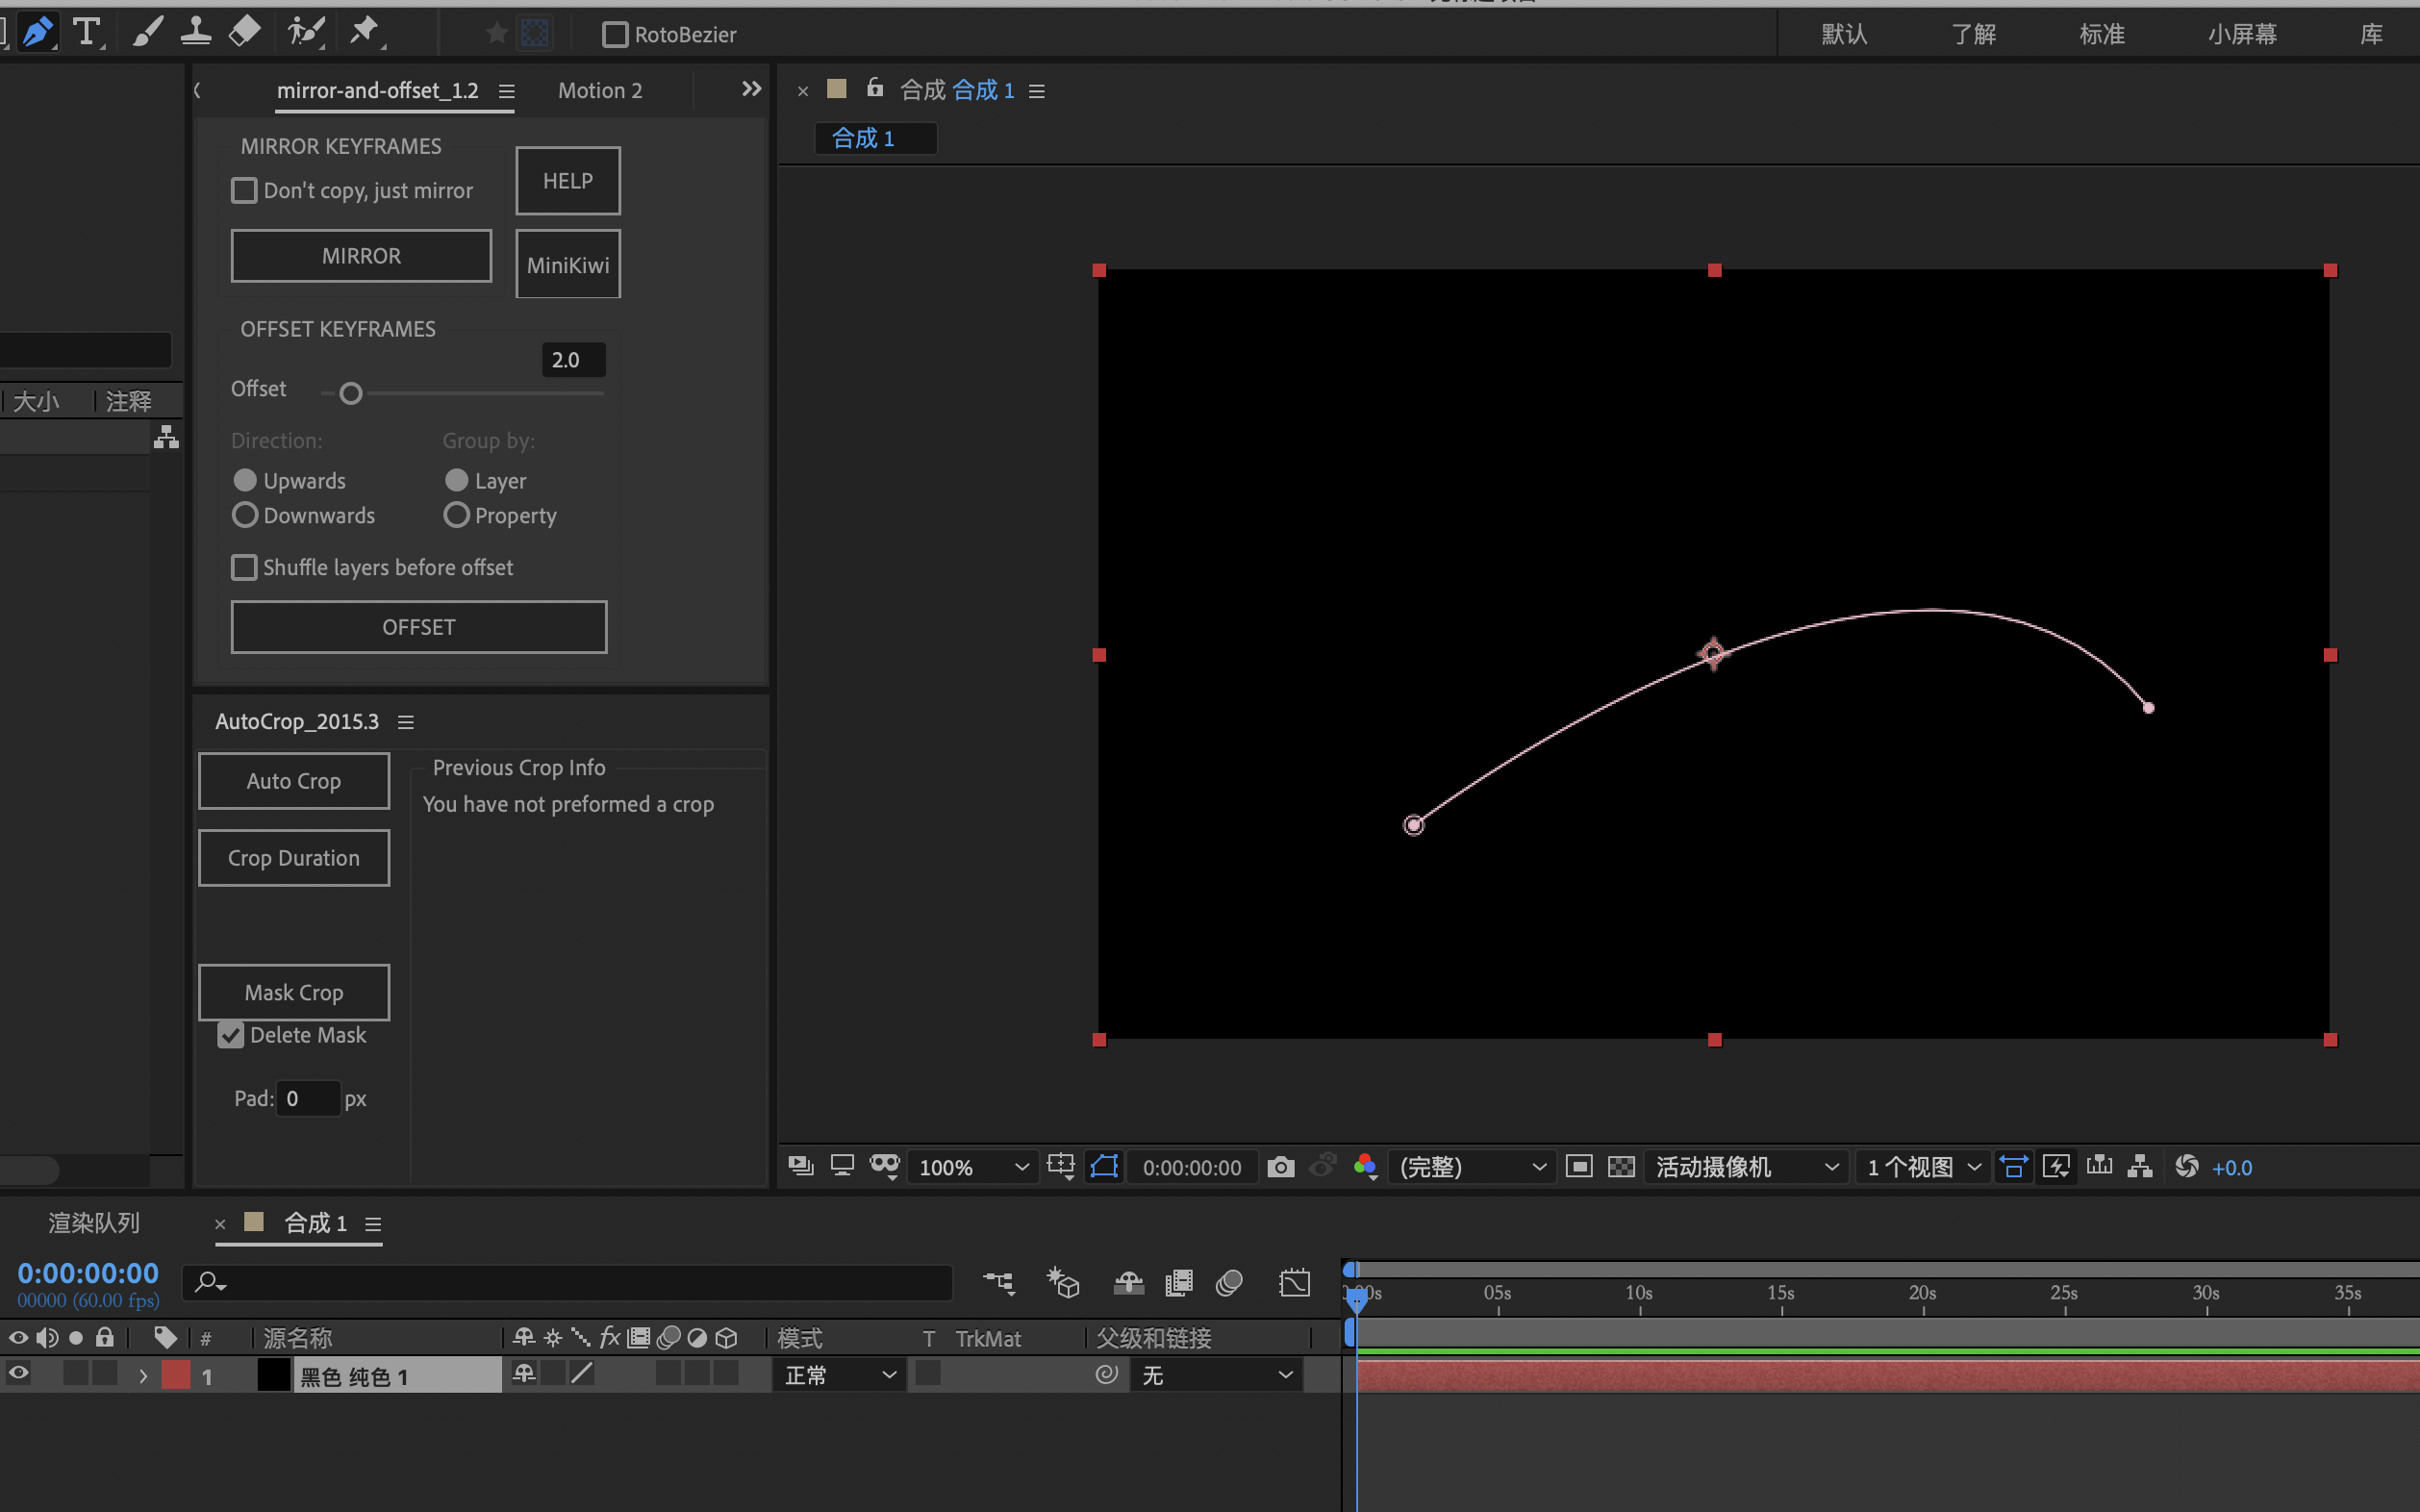
Task: Click the reset exposure icon
Action: 2186,1167
